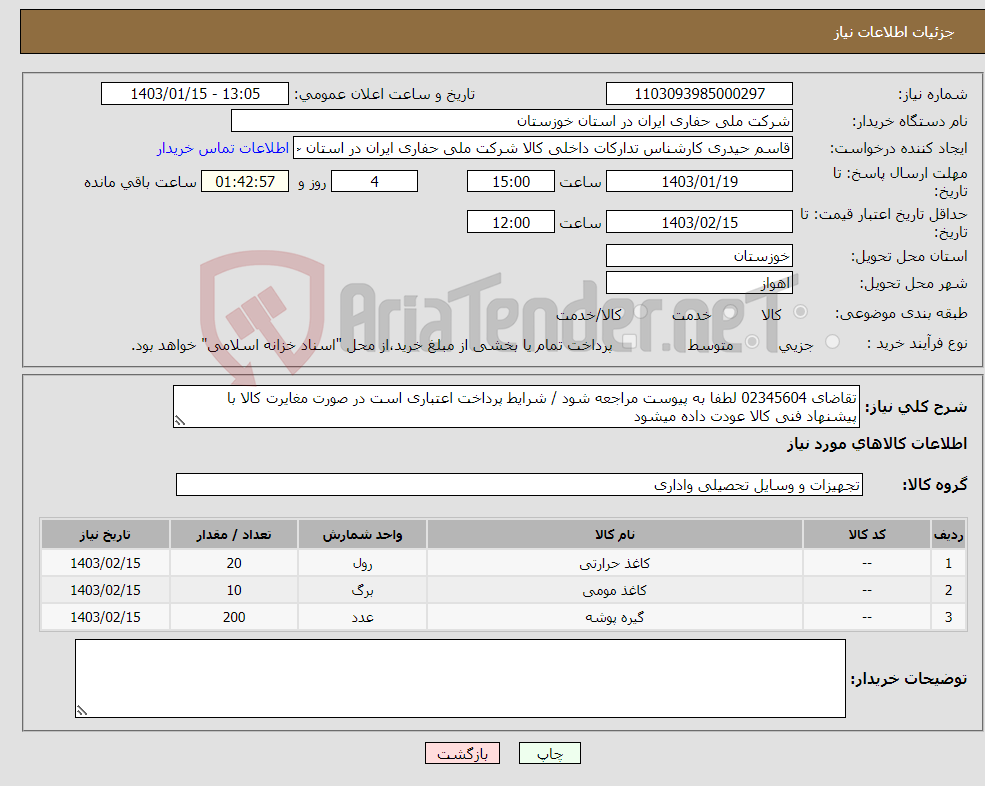Click the نام کالا column header
985x786 pixels.
(615, 535)
